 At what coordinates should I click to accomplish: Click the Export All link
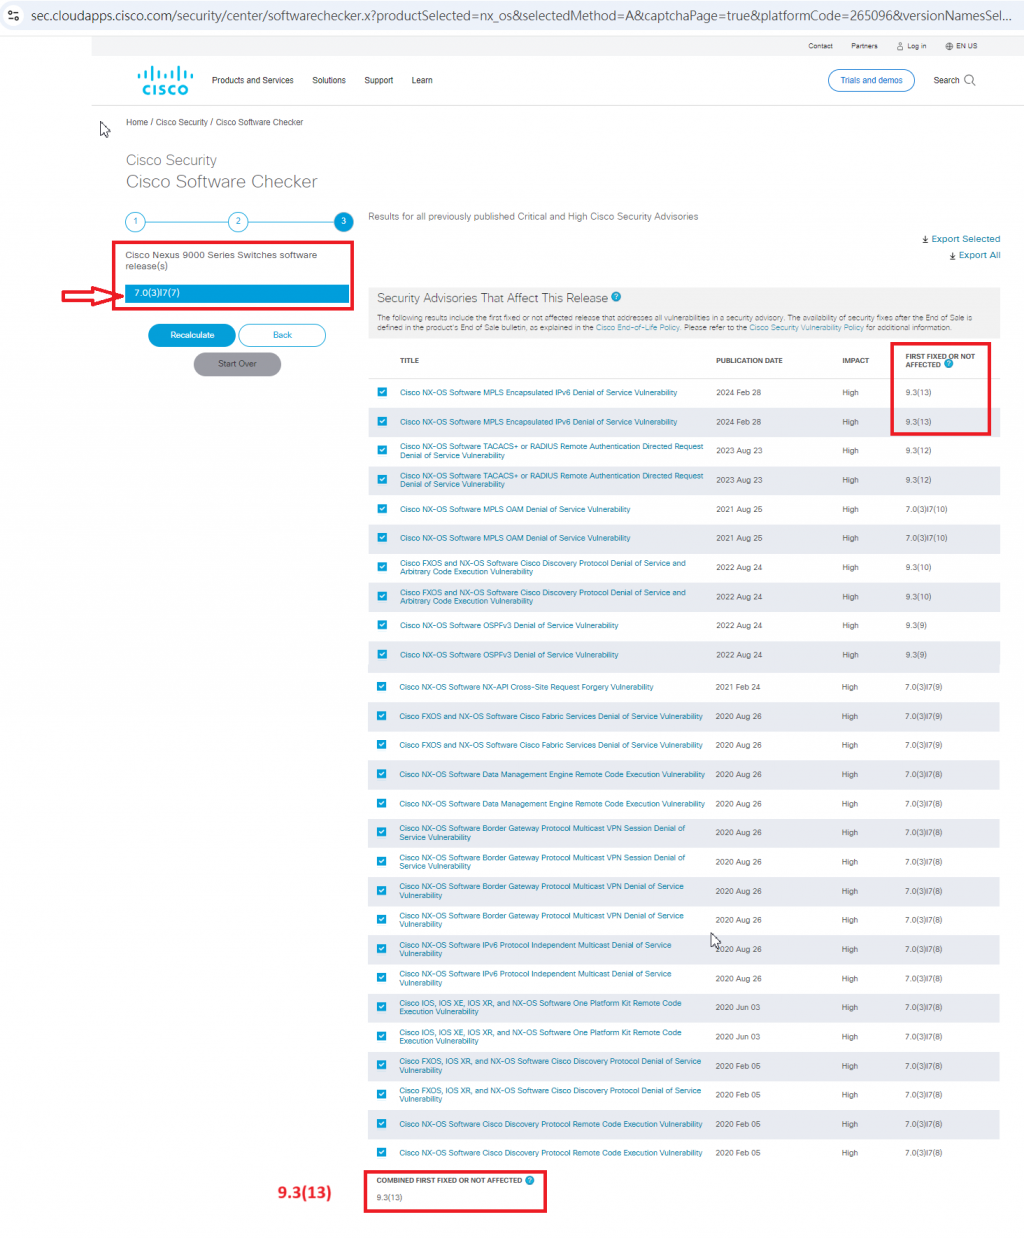pyautogui.click(x=979, y=255)
